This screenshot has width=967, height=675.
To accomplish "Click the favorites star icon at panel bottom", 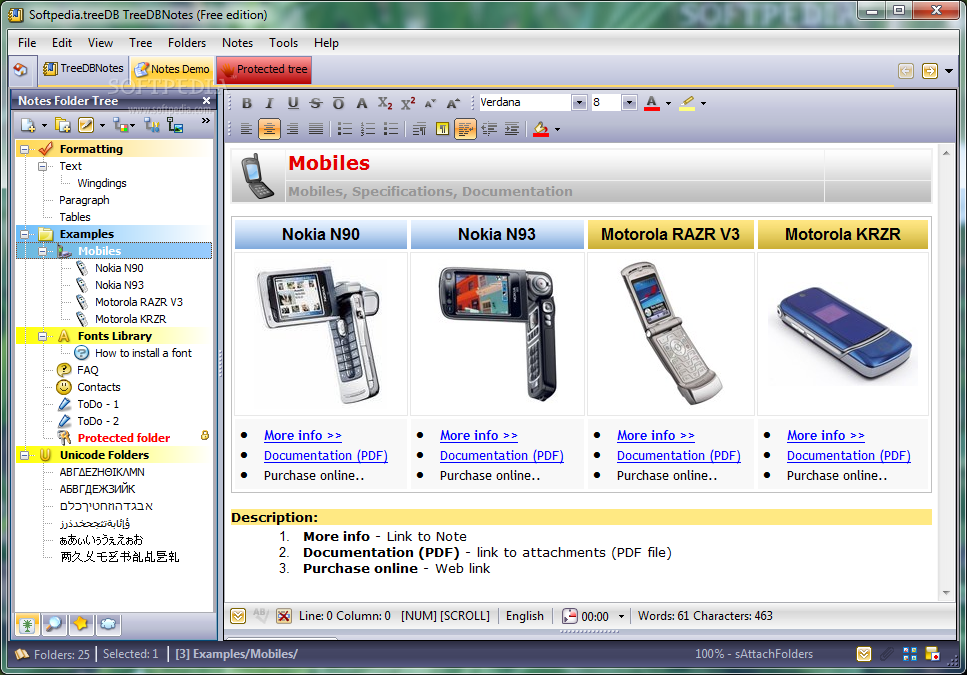I will (80, 624).
